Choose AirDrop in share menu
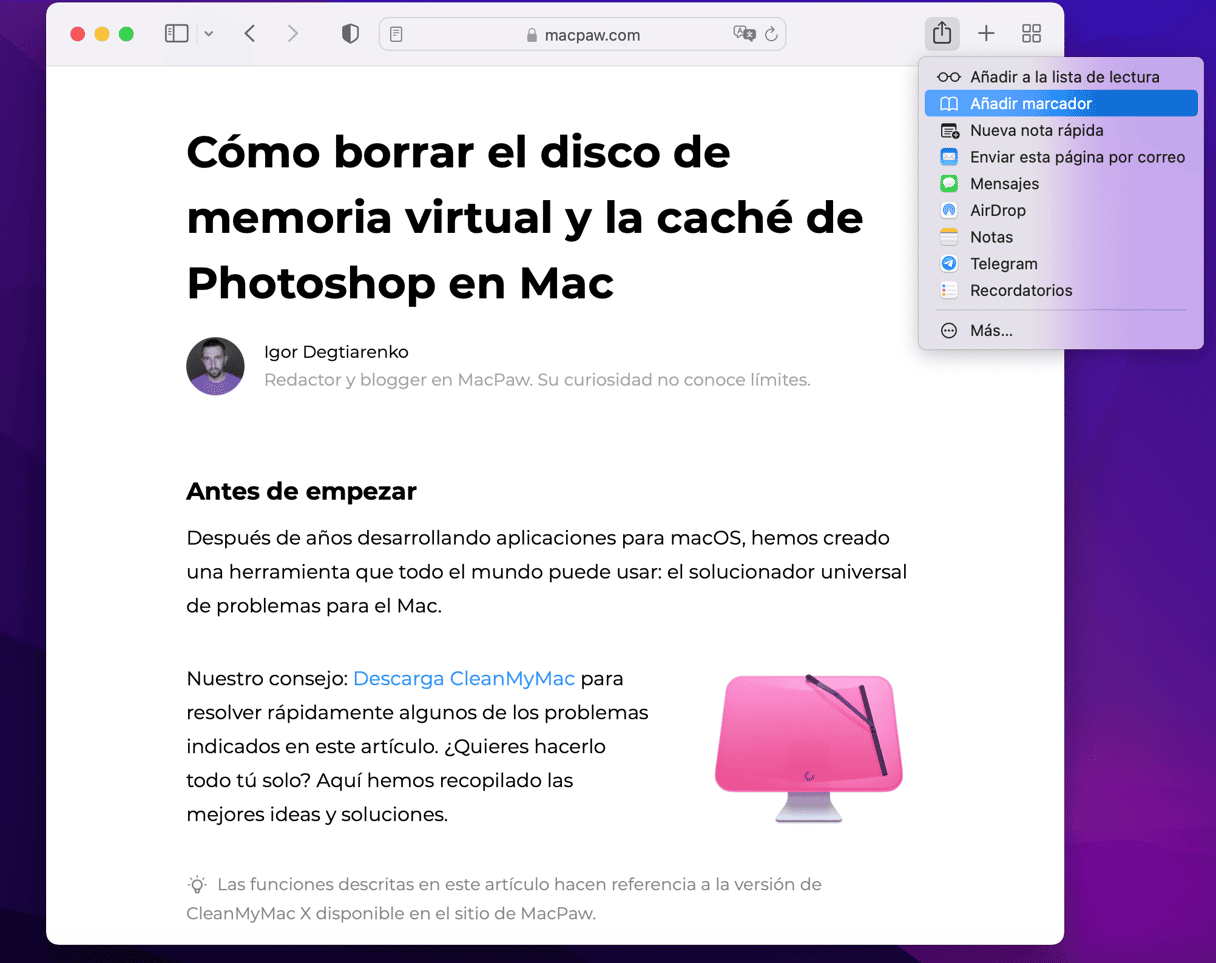 pyautogui.click(x=1061, y=210)
